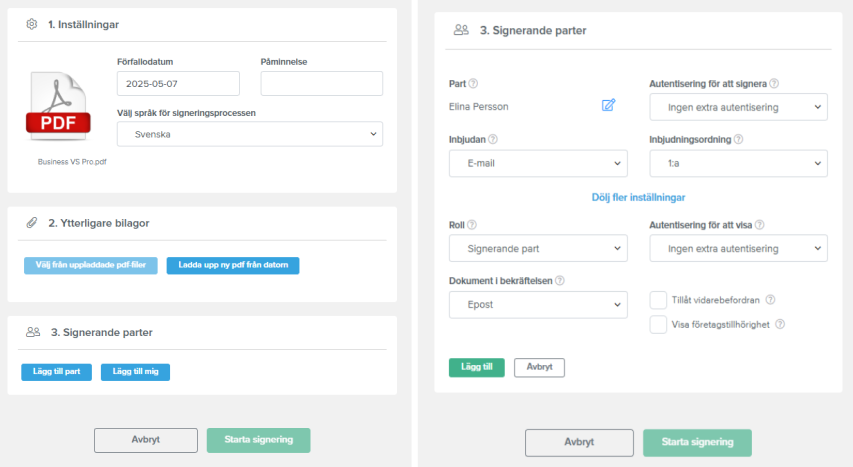Open help for Autentisering för att signera
Viewport: 853px width, 467px height.
point(774,83)
